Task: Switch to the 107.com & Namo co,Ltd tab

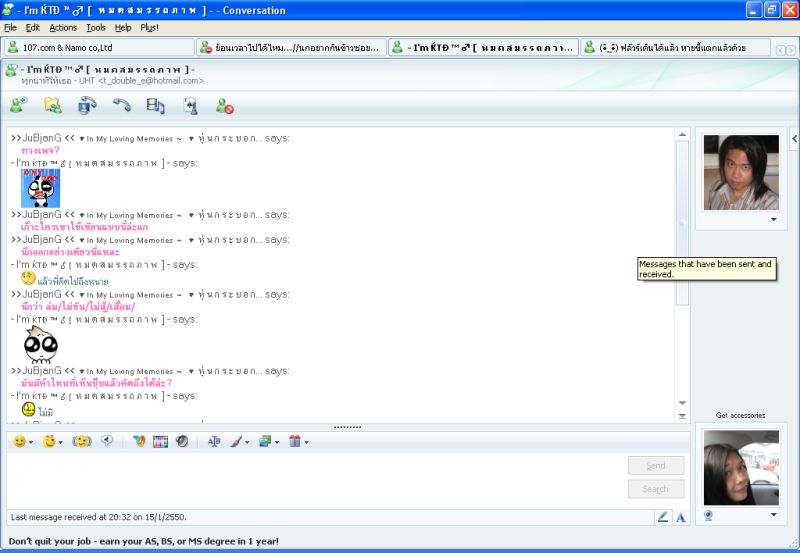Action: coord(99,47)
